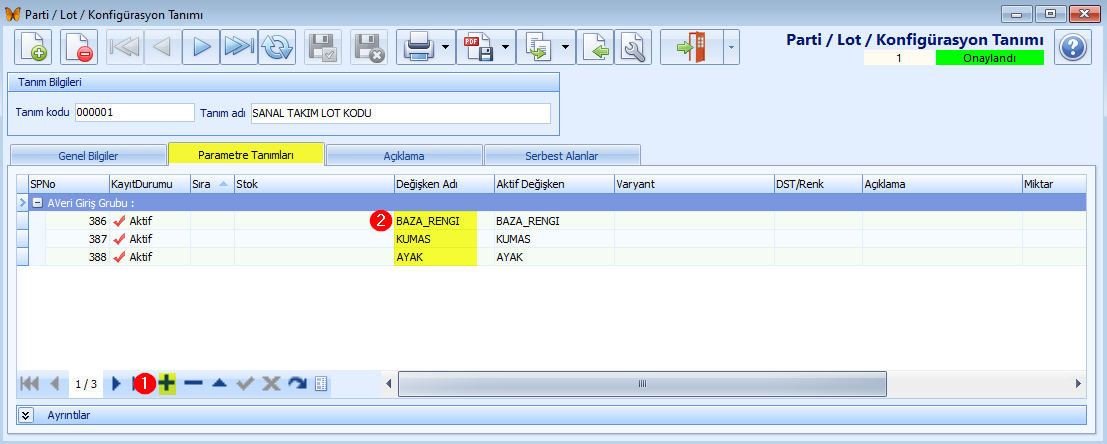The width and height of the screenshot is (1107, 444).
Task: Switch to the Genel Bilgiler tab
Action: 88,156
